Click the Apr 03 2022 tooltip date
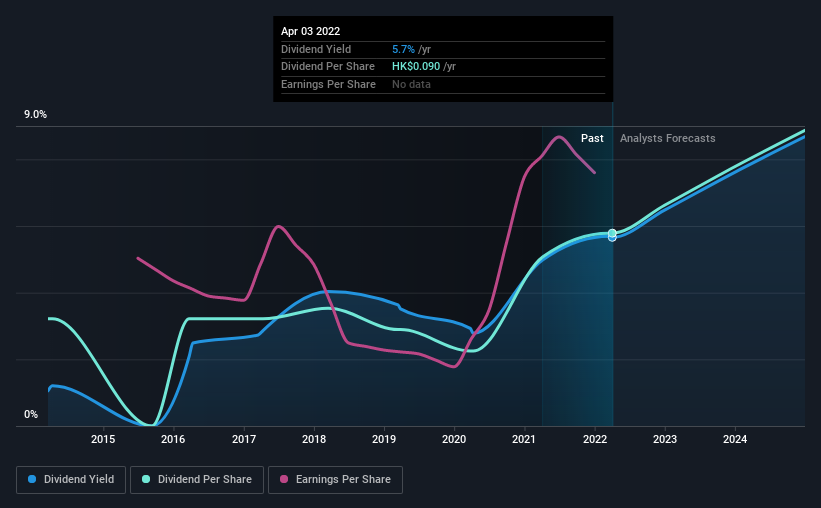821x508 pixels. click(x=310, y=31)
